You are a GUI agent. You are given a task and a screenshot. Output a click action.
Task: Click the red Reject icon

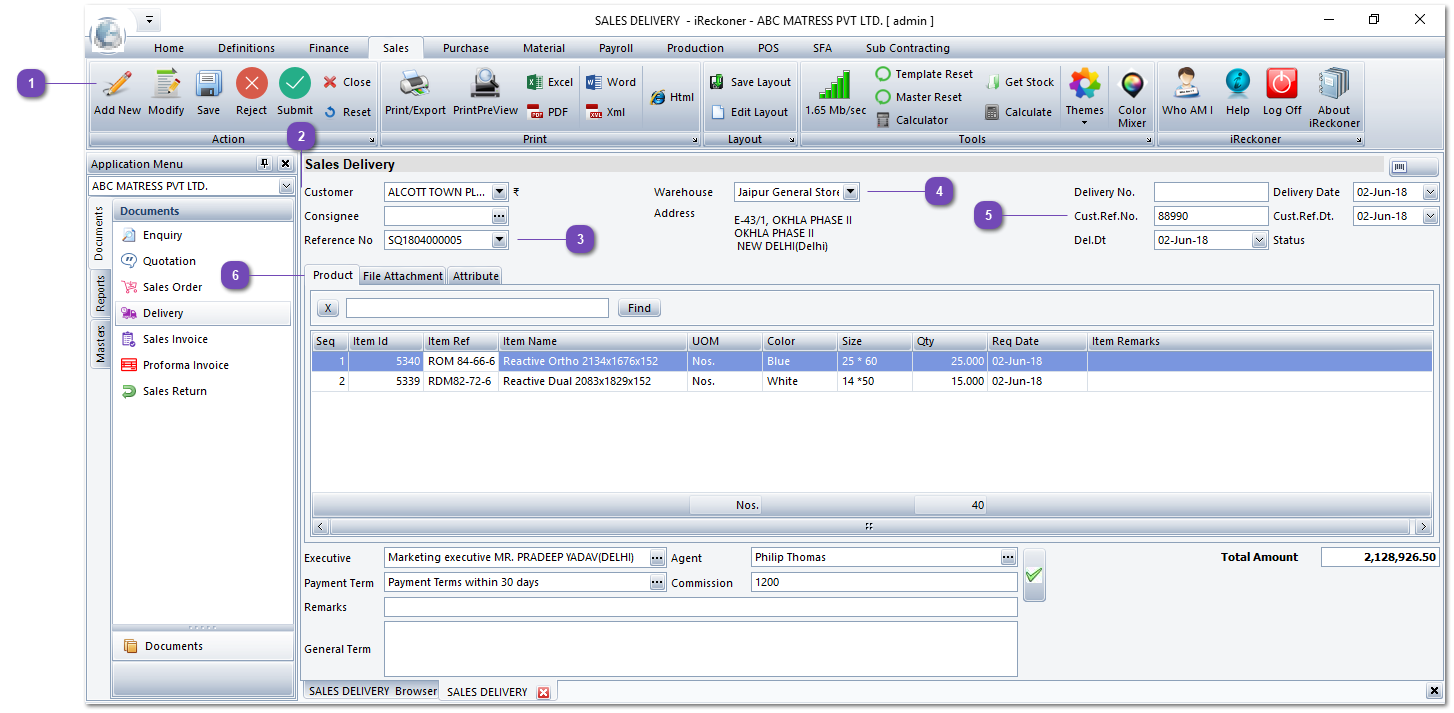[252, 84]
